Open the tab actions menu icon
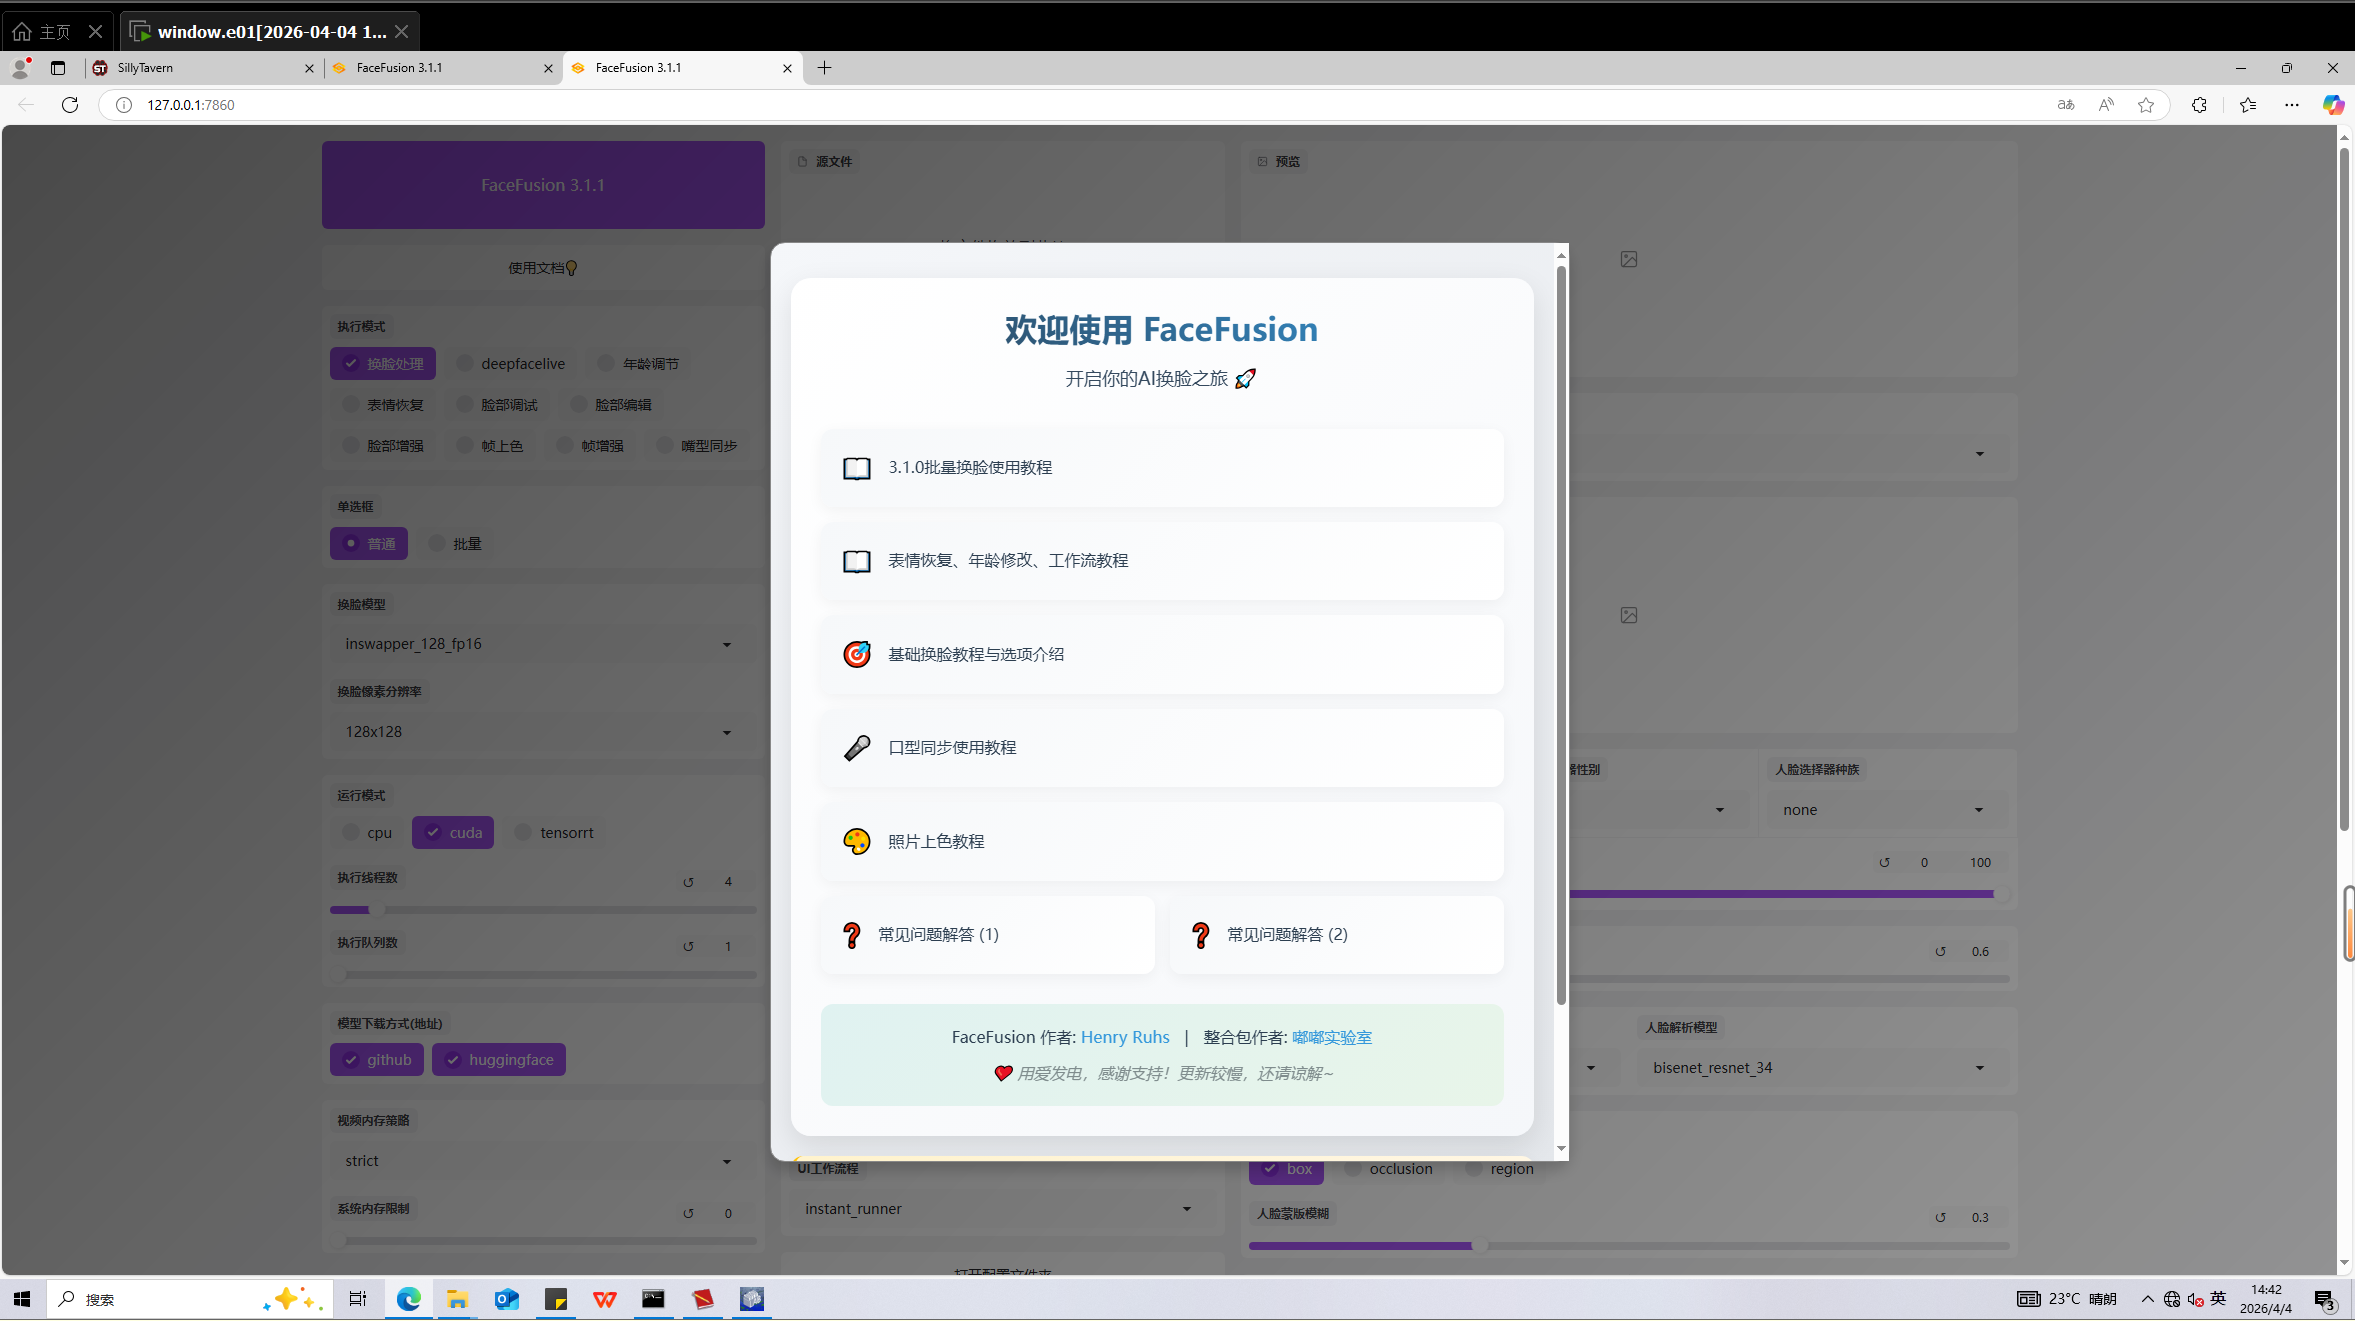 (x=58, y=68)
